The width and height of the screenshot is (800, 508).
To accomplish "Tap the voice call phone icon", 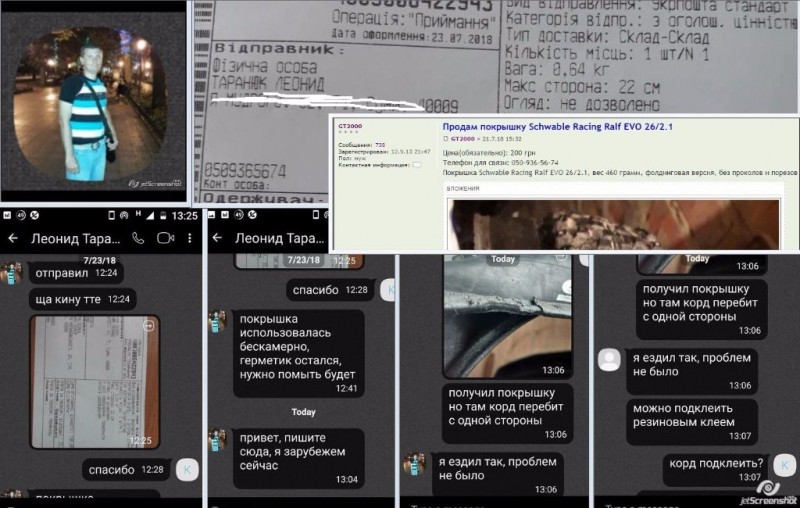I will 139,238.
